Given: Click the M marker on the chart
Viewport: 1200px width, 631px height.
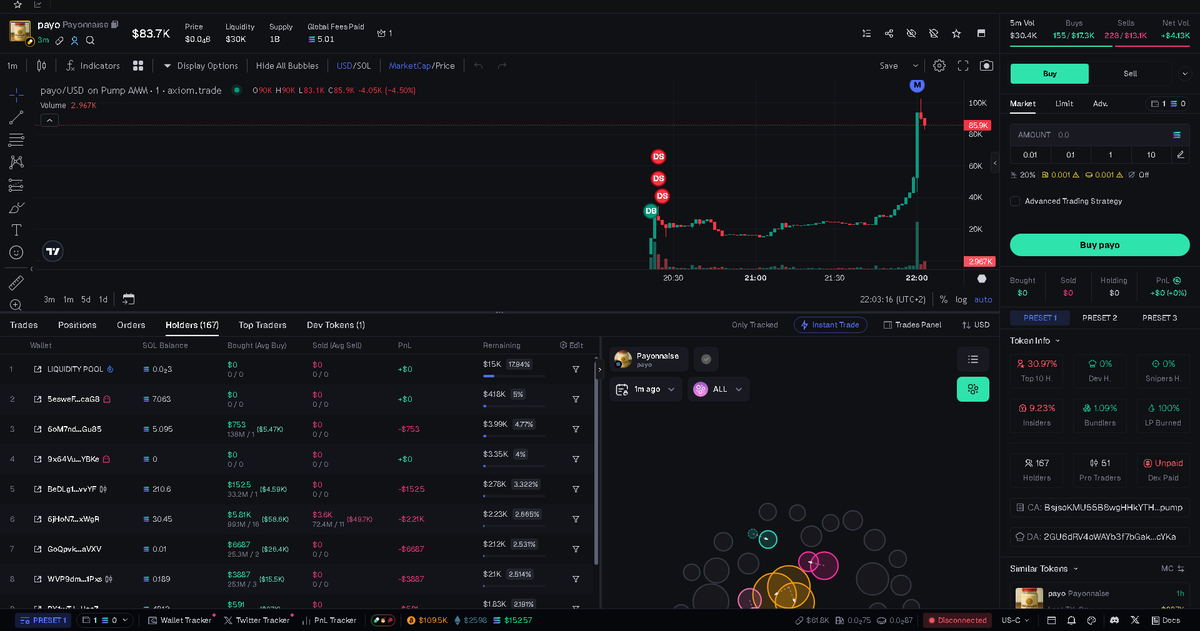Looking at the screenshot, I should pos(917,86).
